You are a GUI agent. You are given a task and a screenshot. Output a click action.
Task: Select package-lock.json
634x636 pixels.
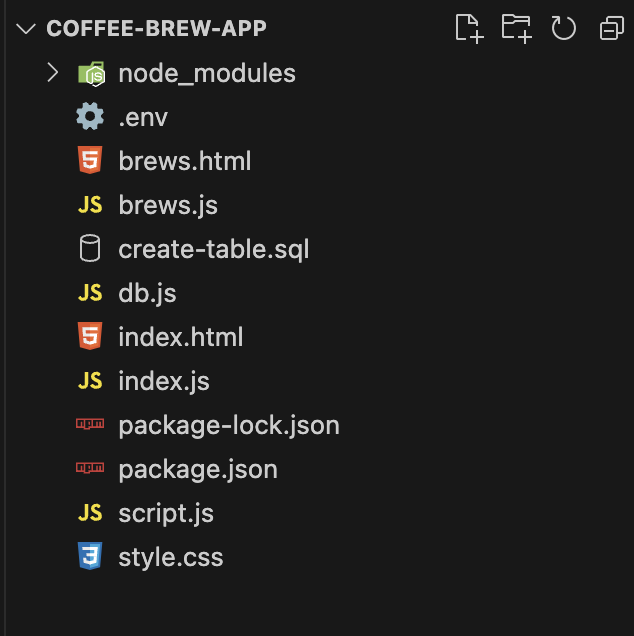point(229,425)
